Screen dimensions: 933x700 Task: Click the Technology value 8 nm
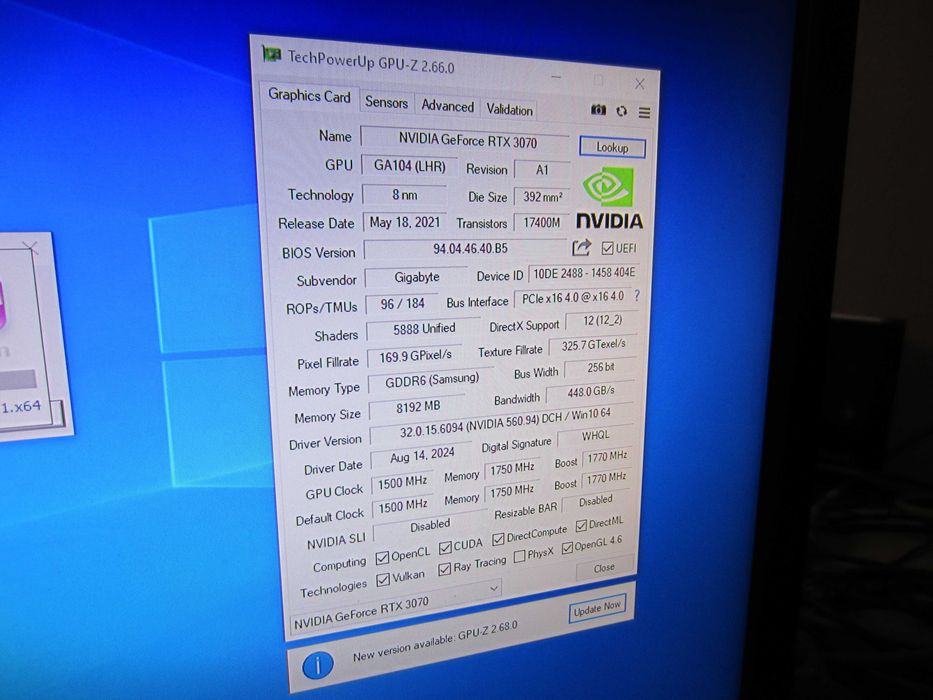click(x=405, y=195)
